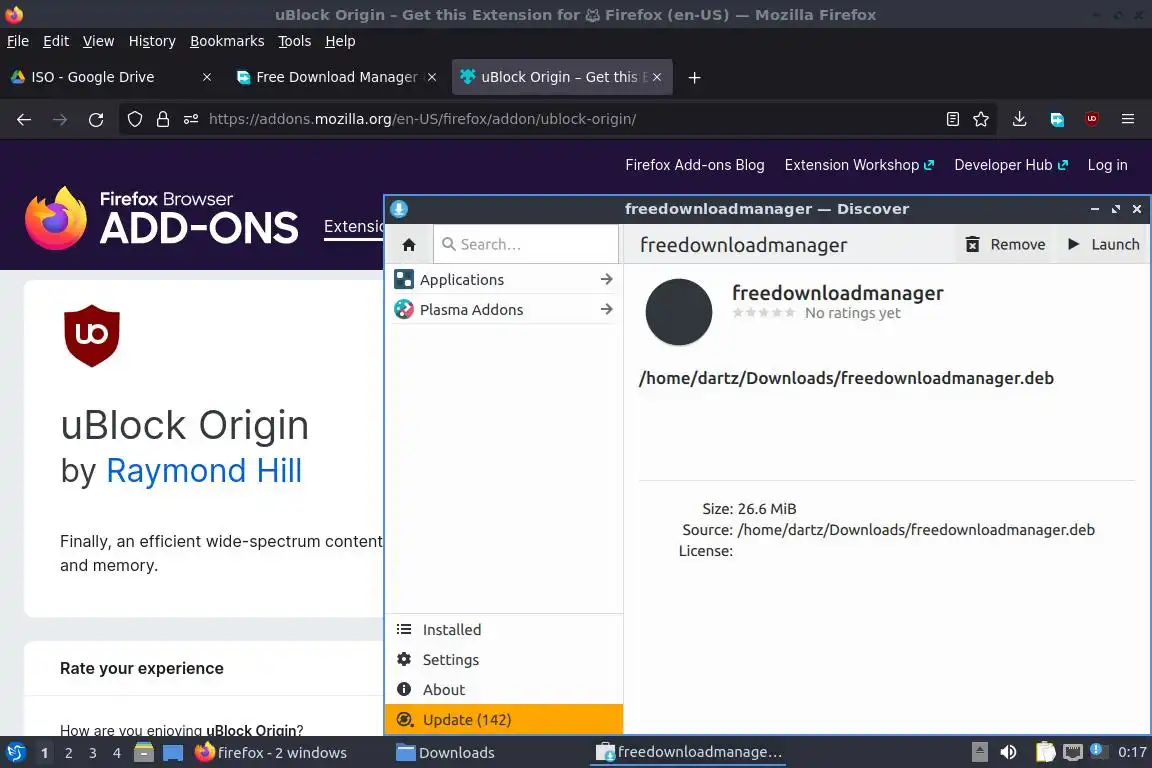Screen dimensions: 1152x768
Task: Open the Tools menu
Action: [x=295, y=41]
